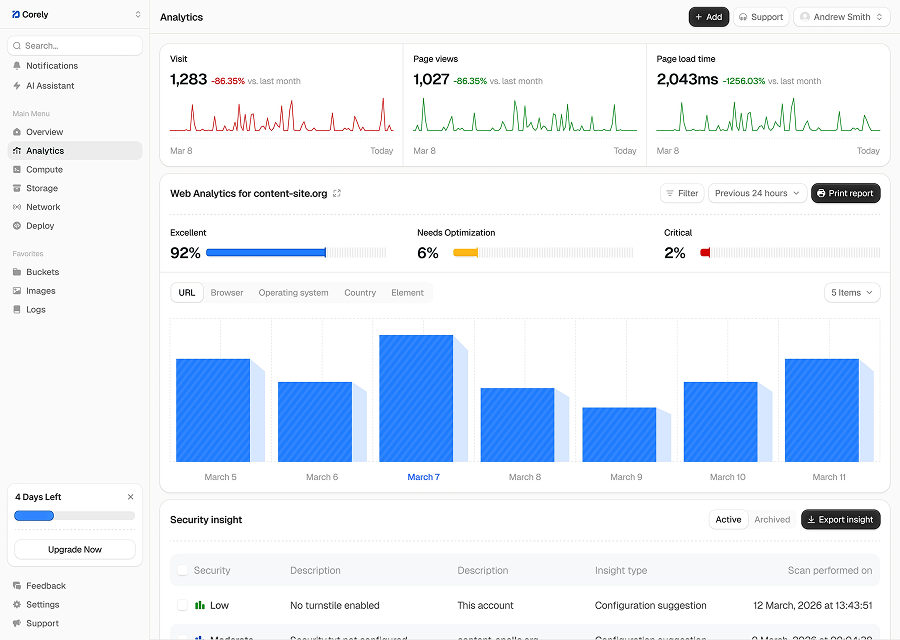Screen dimensions: 900x640
Task: Open Storage icon in main menu
Action: pyautogui.click(x=17, y=188)
